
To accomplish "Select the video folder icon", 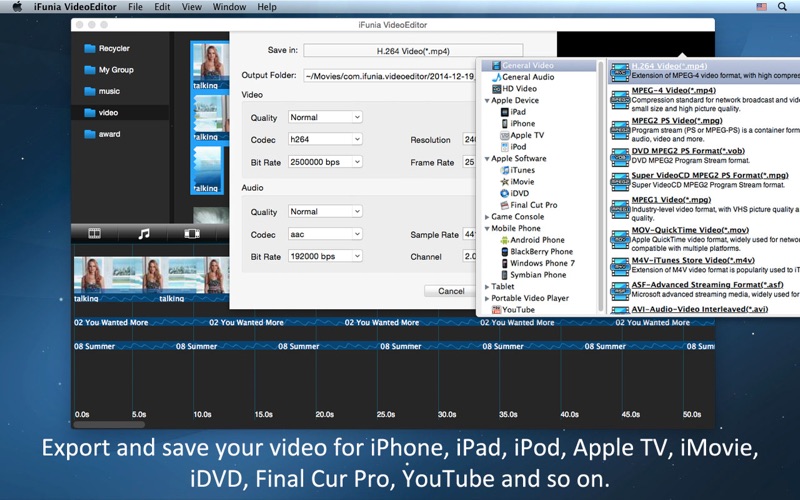I will [x=90, y=113].
